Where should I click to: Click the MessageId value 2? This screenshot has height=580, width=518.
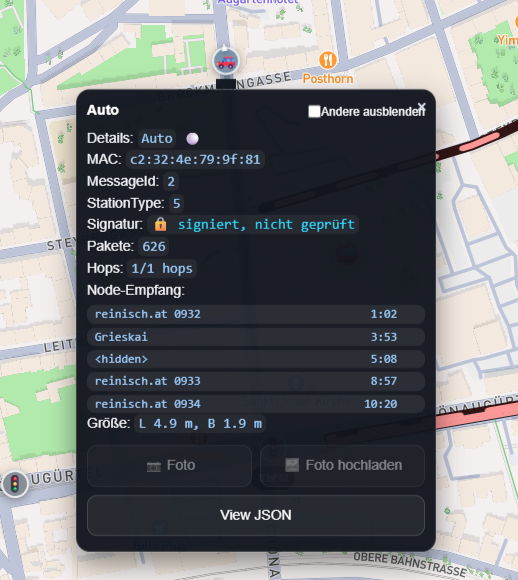tap(171, 182)
